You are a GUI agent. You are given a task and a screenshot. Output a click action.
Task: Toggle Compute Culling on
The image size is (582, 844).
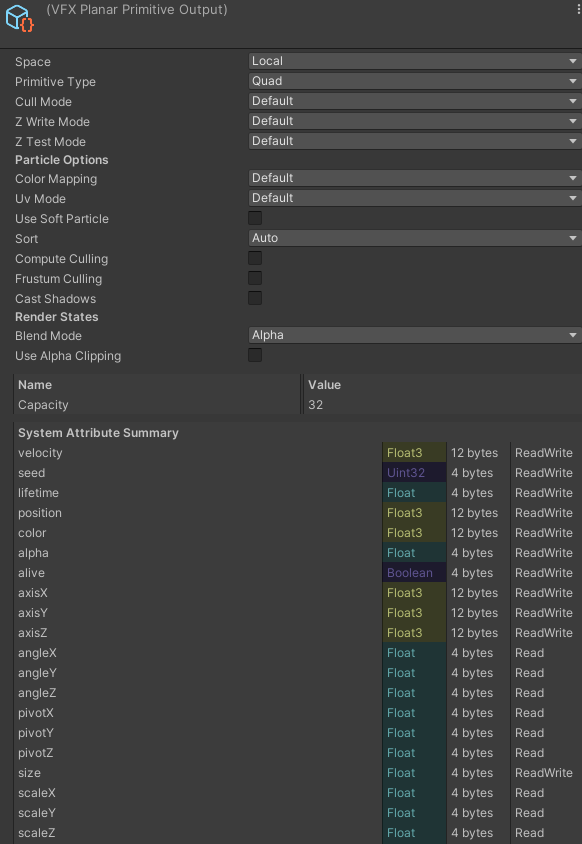[255, 259]
